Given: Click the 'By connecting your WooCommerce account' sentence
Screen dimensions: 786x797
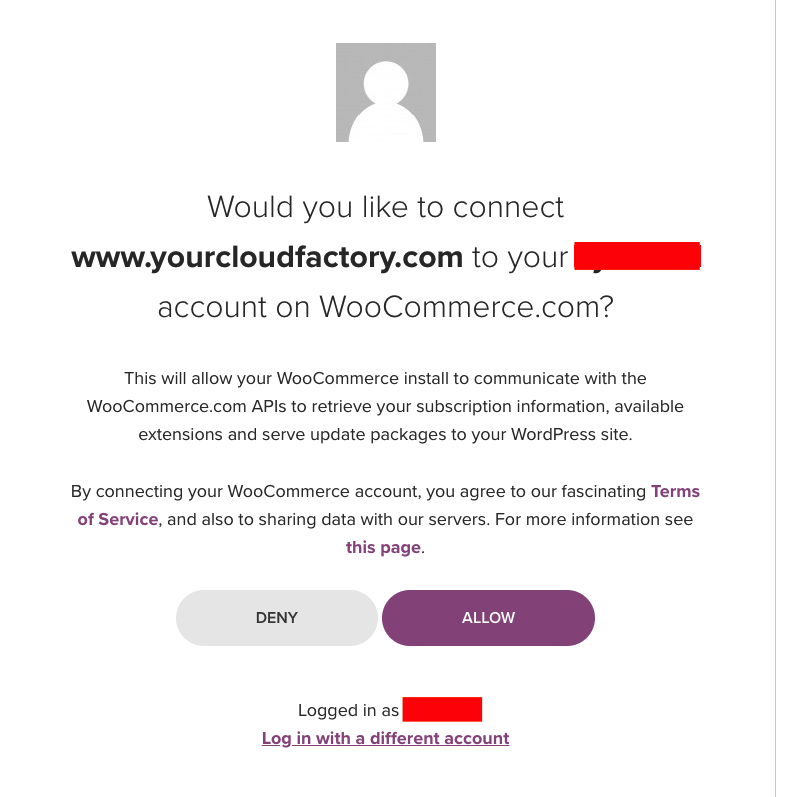Looking at the screenshot, I should (244, 492).
